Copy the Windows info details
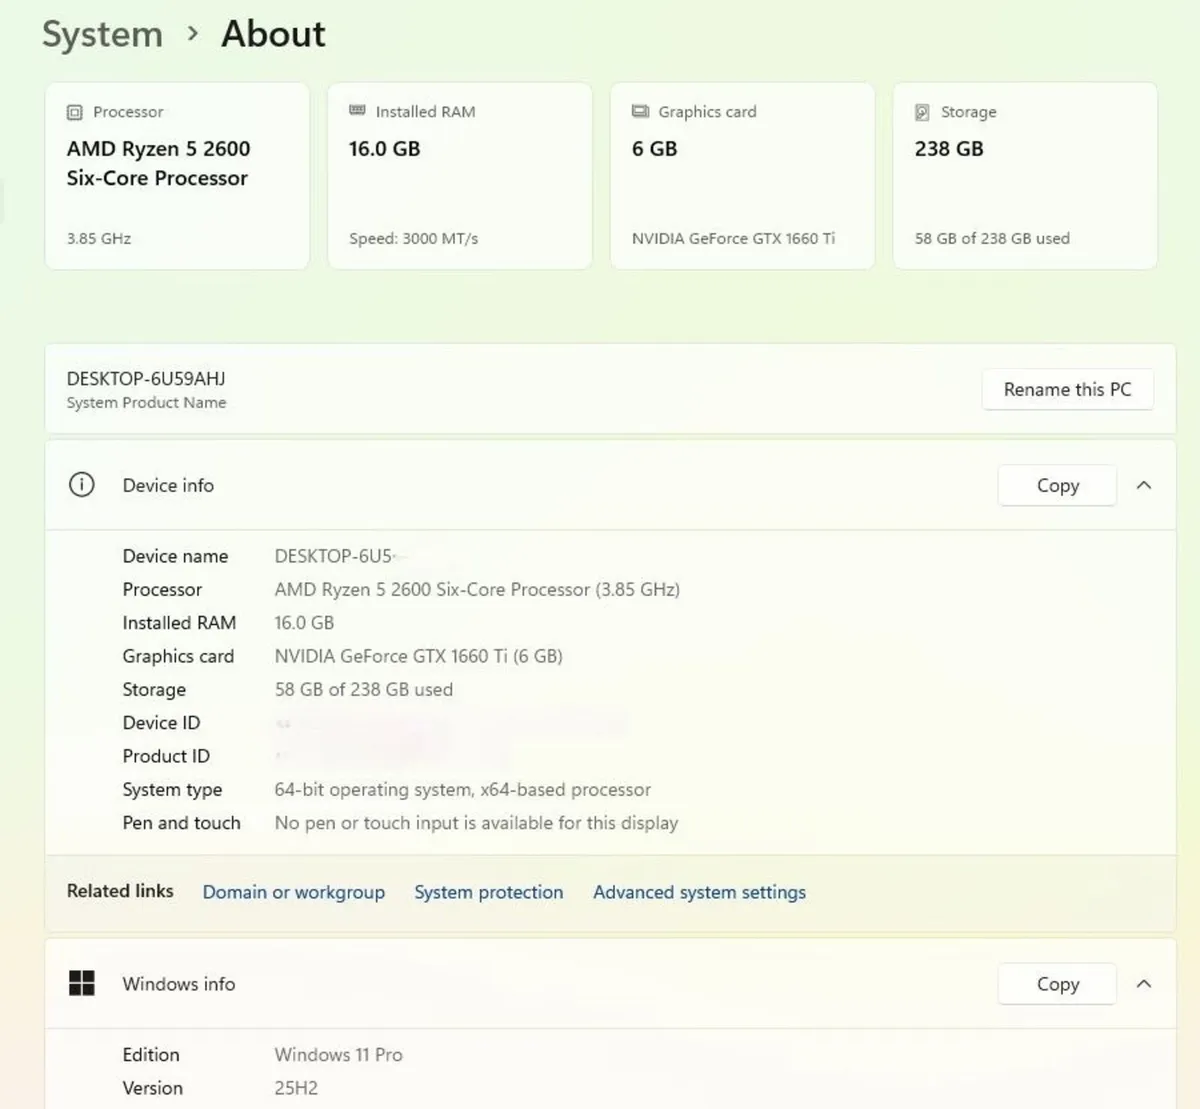 coord(1057,984)
